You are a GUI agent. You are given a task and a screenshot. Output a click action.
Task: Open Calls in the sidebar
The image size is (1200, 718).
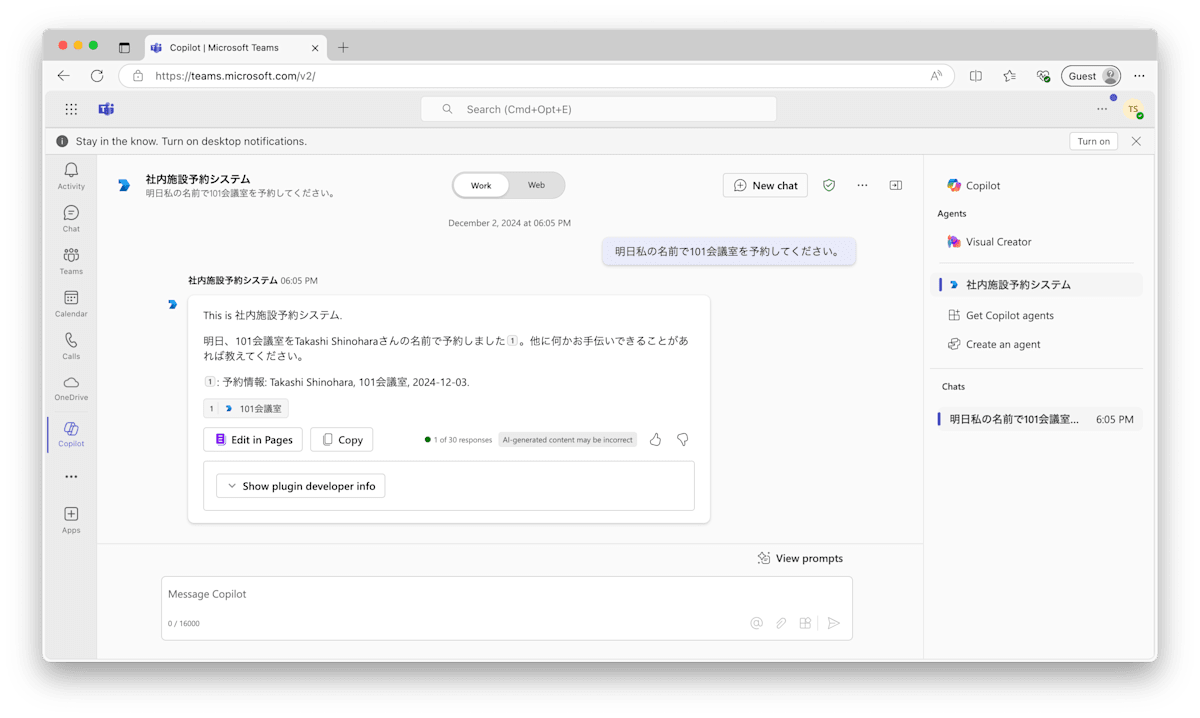pyautogui.click(x=71, y=346)
